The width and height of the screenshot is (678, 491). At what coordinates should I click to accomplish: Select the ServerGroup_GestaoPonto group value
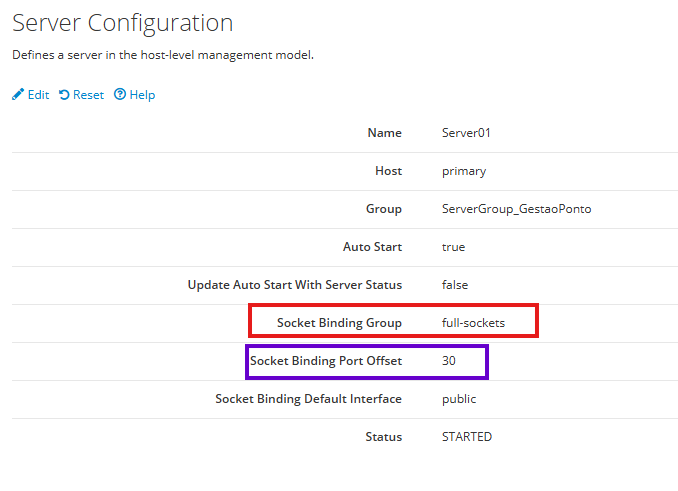(x=523, y=209)
